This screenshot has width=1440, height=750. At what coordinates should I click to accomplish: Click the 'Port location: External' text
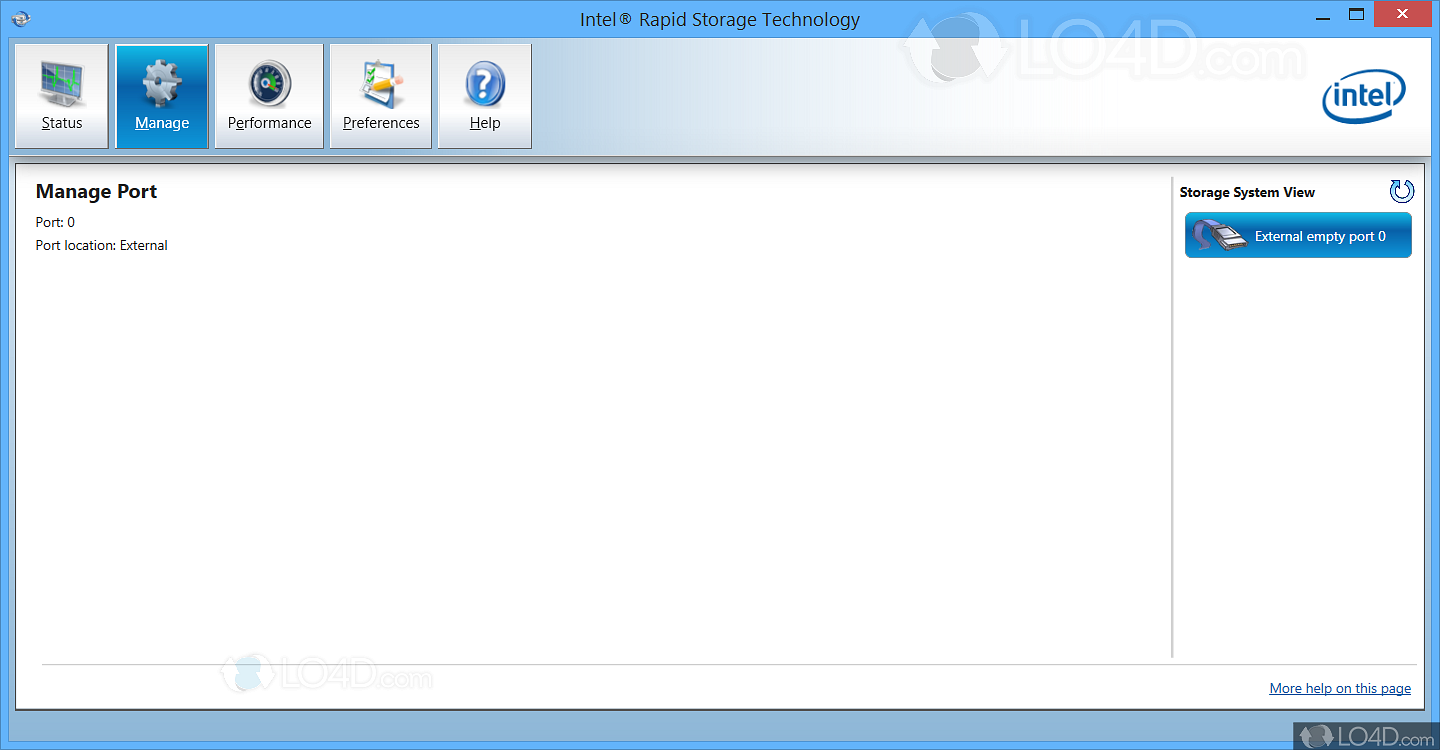(102, 245)
